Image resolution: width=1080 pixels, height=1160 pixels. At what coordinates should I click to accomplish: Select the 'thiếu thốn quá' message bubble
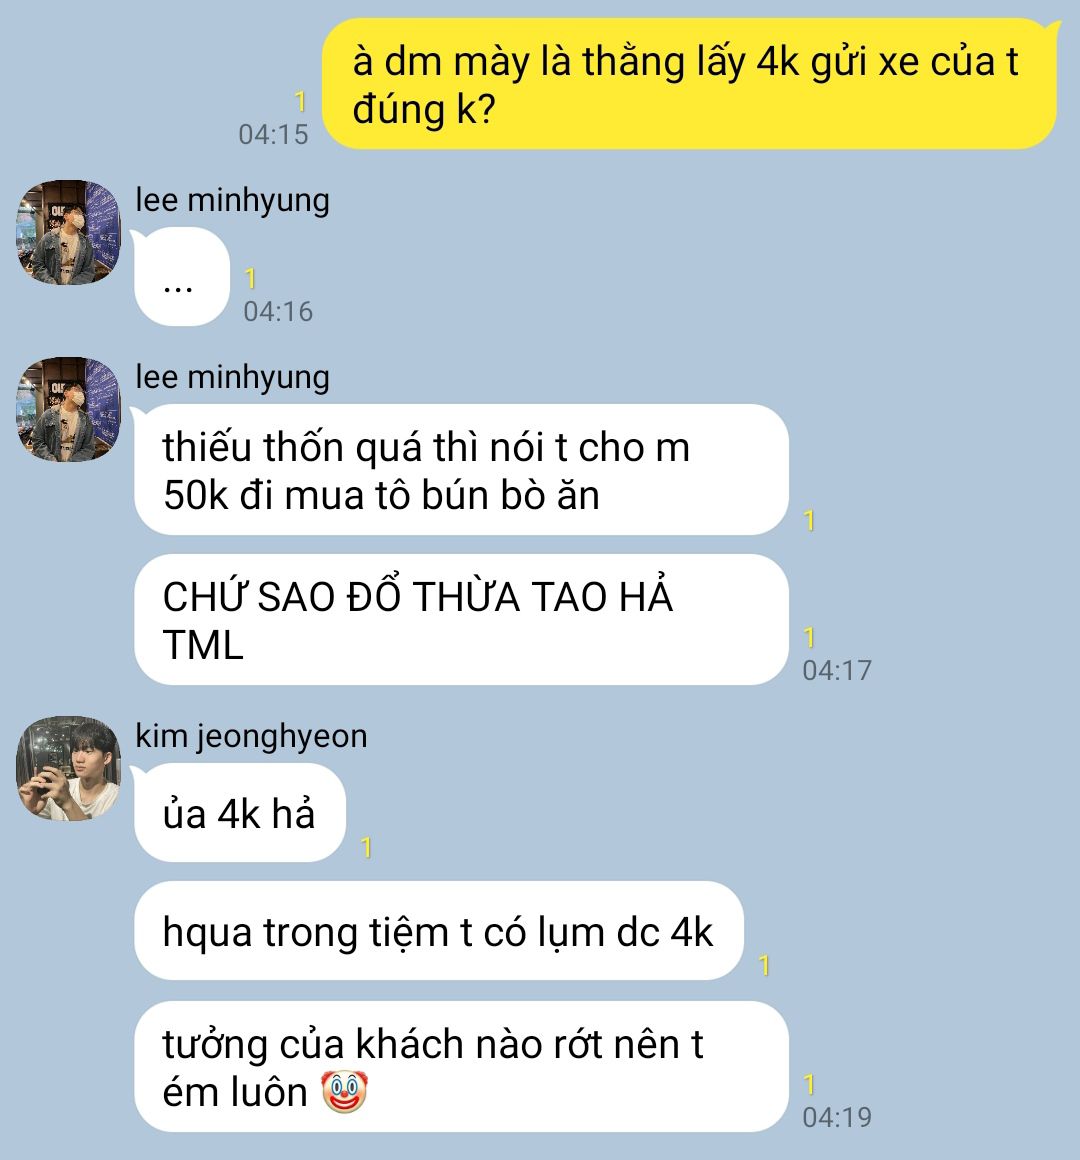point(461,470)
